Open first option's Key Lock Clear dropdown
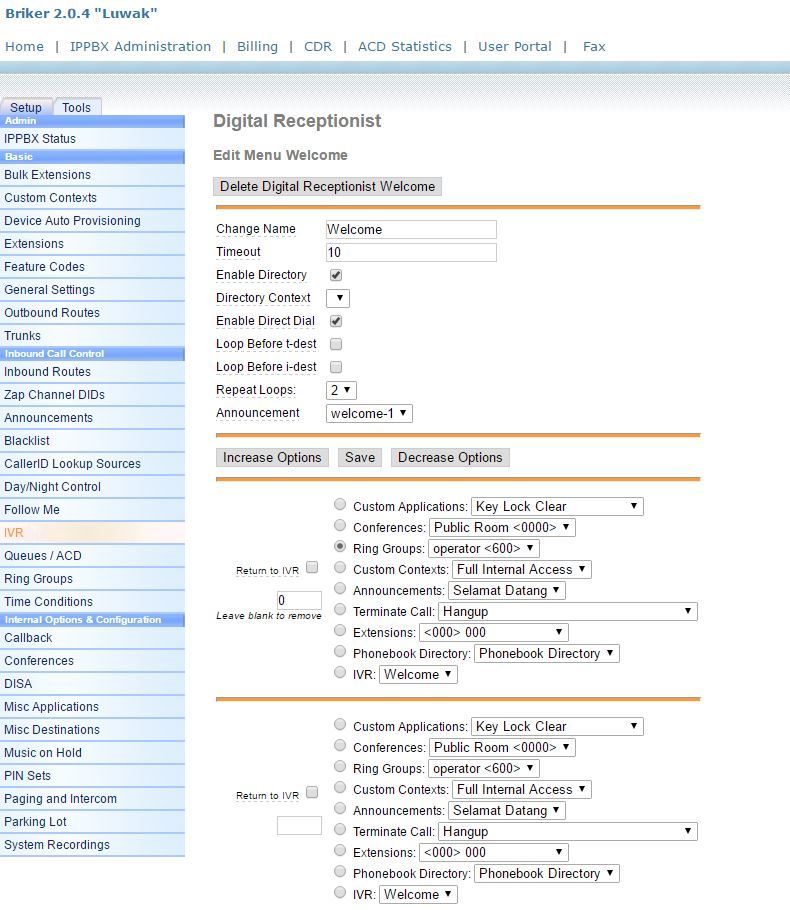The height and width of the screenshot is (910, 790). point(557,507)
